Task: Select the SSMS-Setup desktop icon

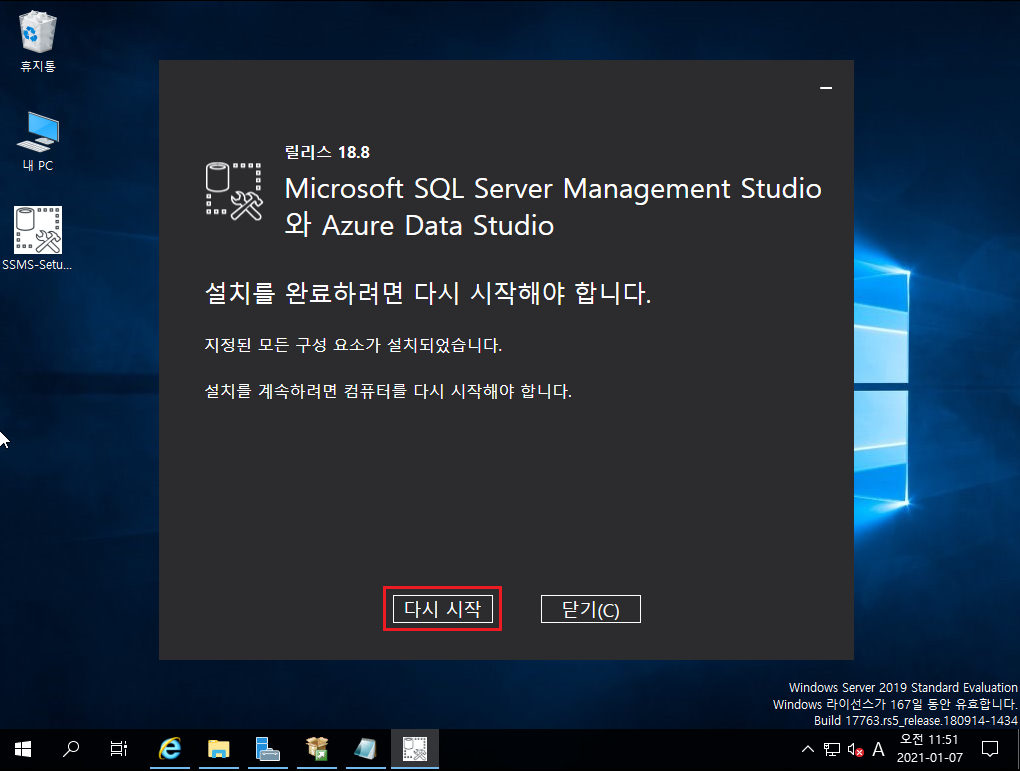Action: tap(37, 238)
